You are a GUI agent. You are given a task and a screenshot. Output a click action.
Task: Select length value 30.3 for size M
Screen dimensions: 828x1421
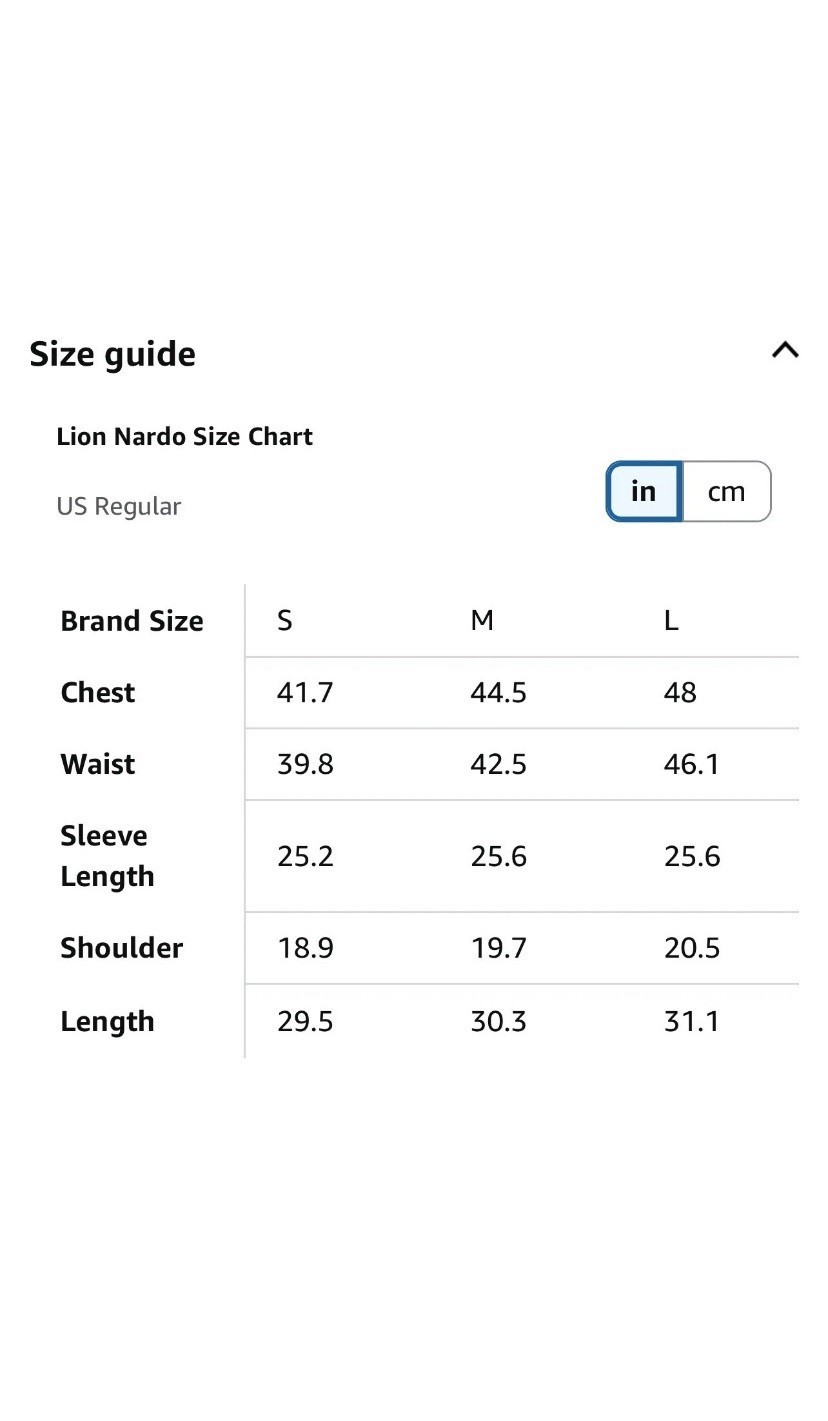[x=498, y=1022]
